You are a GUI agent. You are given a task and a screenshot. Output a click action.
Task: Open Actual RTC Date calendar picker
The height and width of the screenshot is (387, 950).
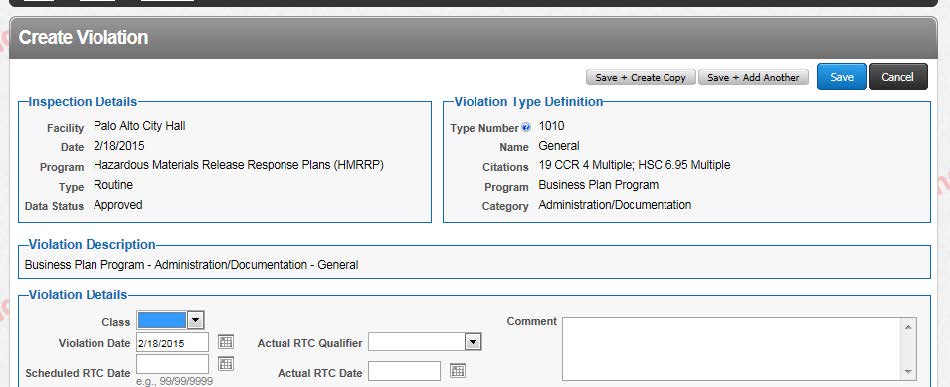458,371
